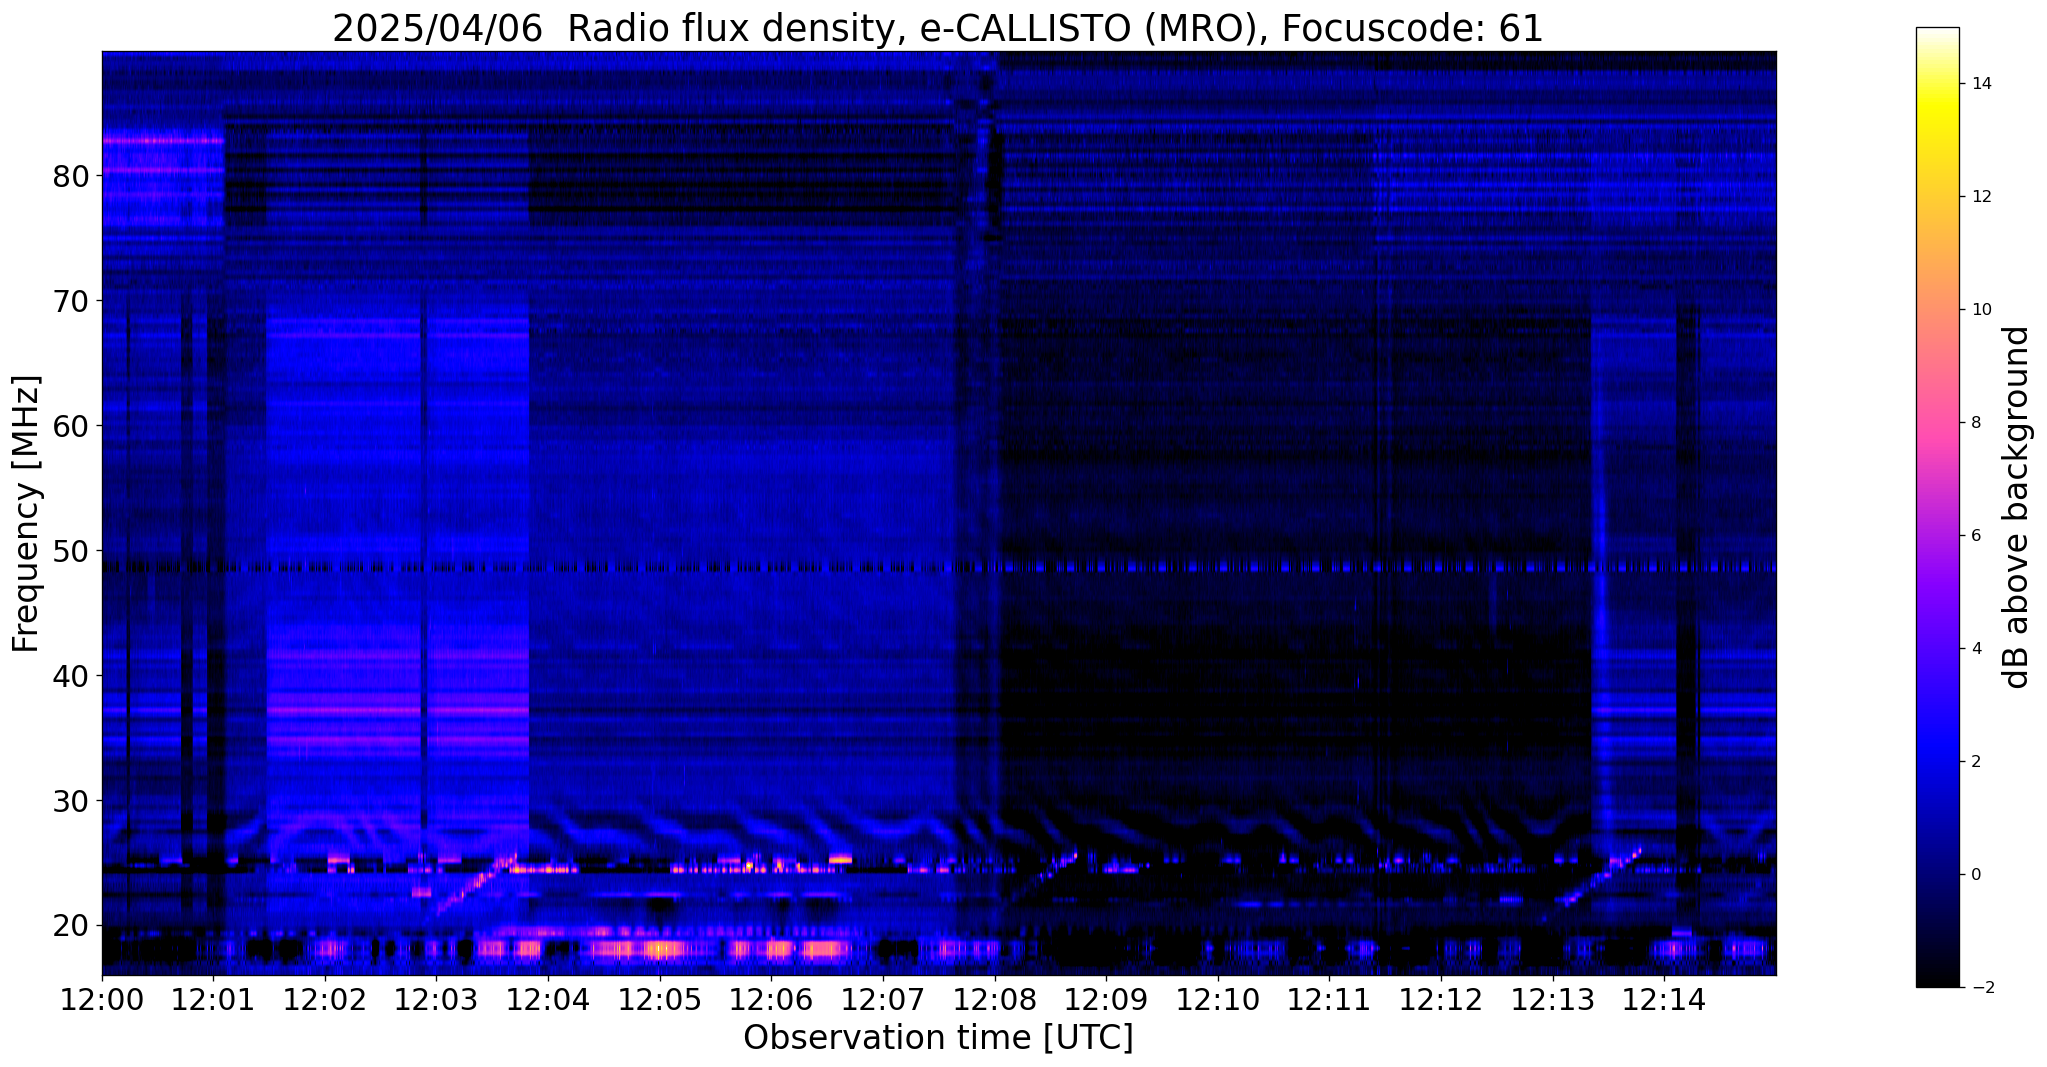Image resolution: width=2047 pixels, height=1067 pixels.
Task: Click the 'Frequency [MHz]' y-axis label
Action: 26,514
